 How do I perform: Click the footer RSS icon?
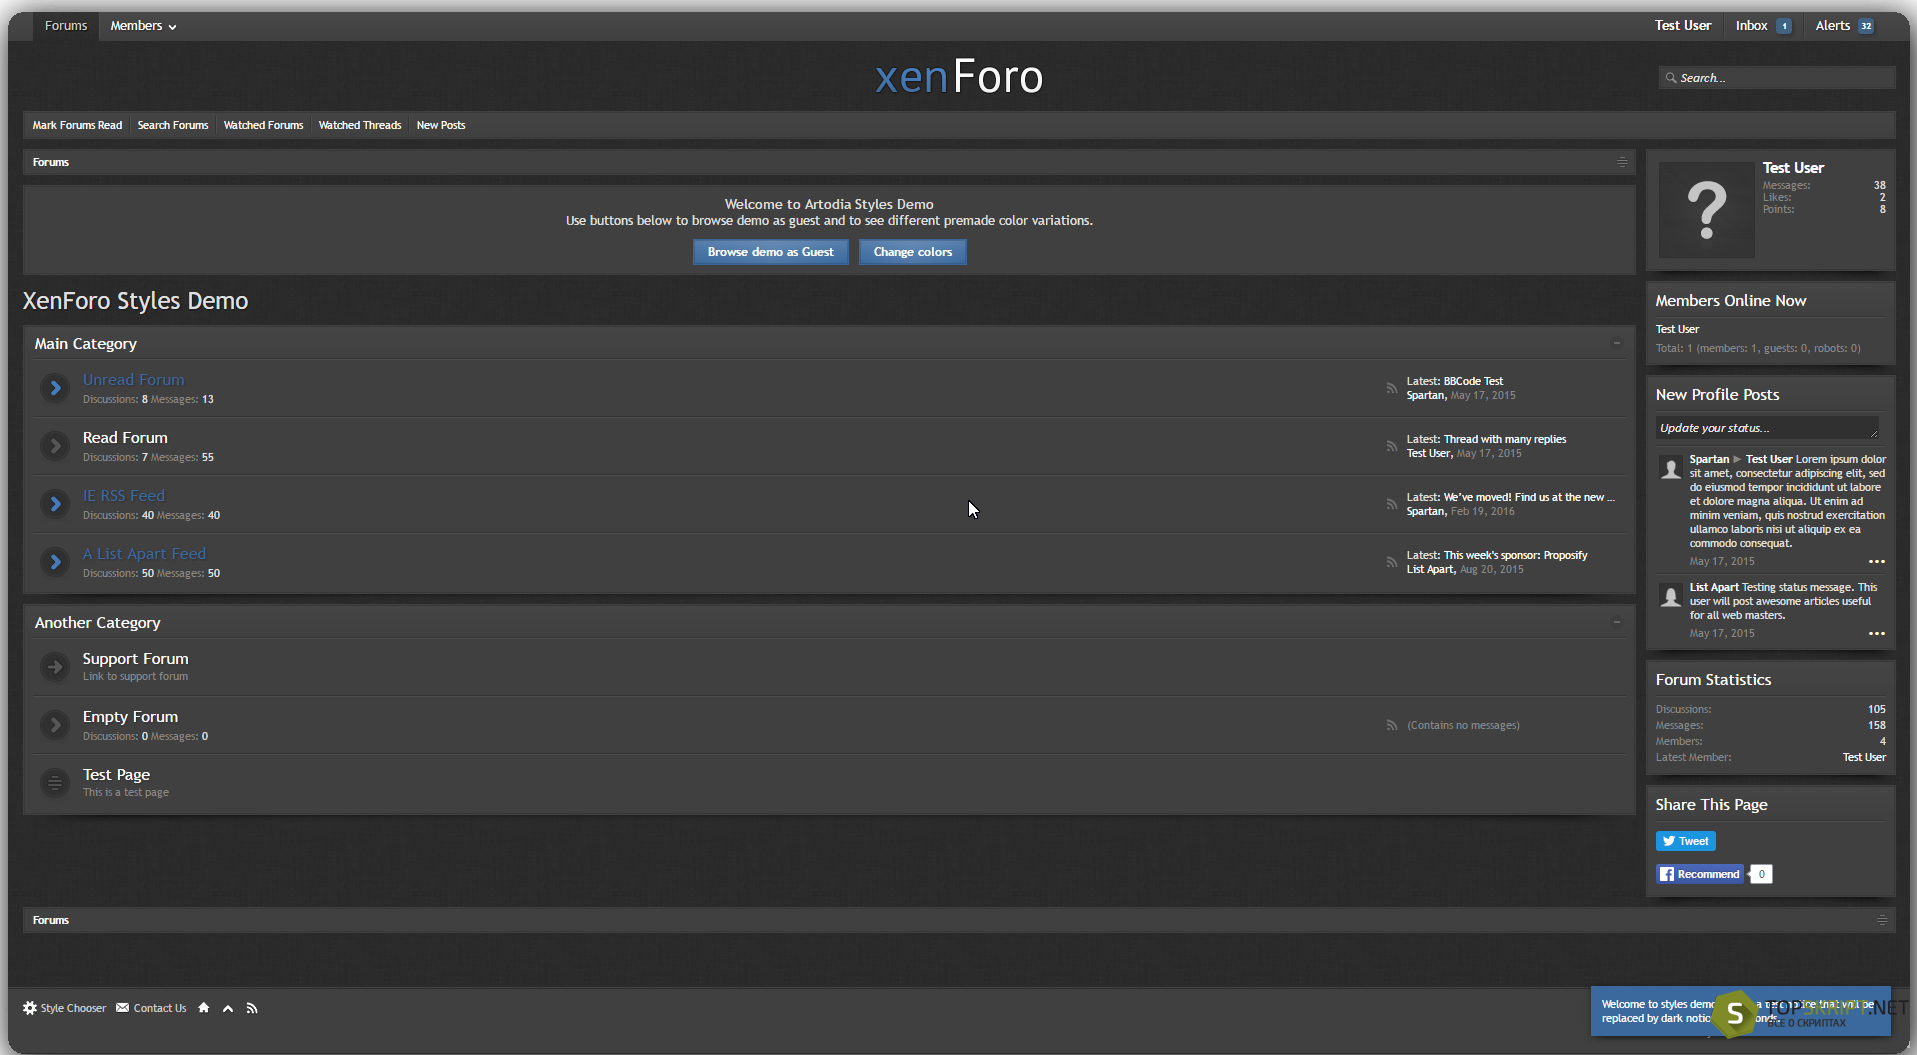[x=252, y=1008]
